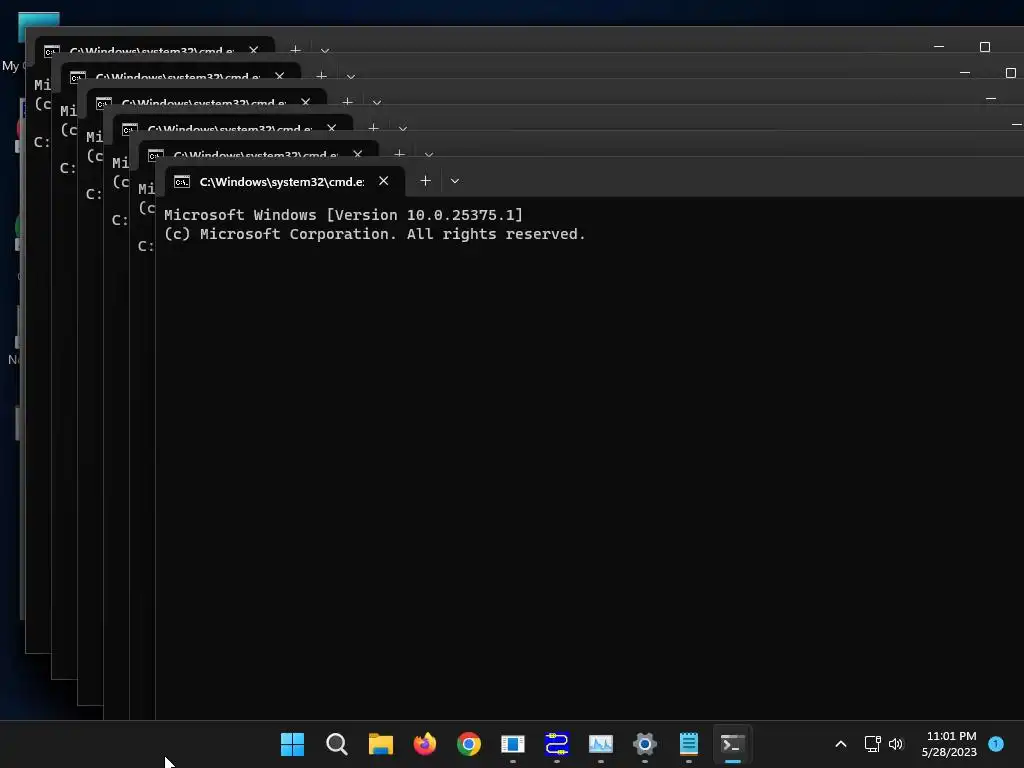Add a tab in the third terminal window from the back

click(347, 102)
